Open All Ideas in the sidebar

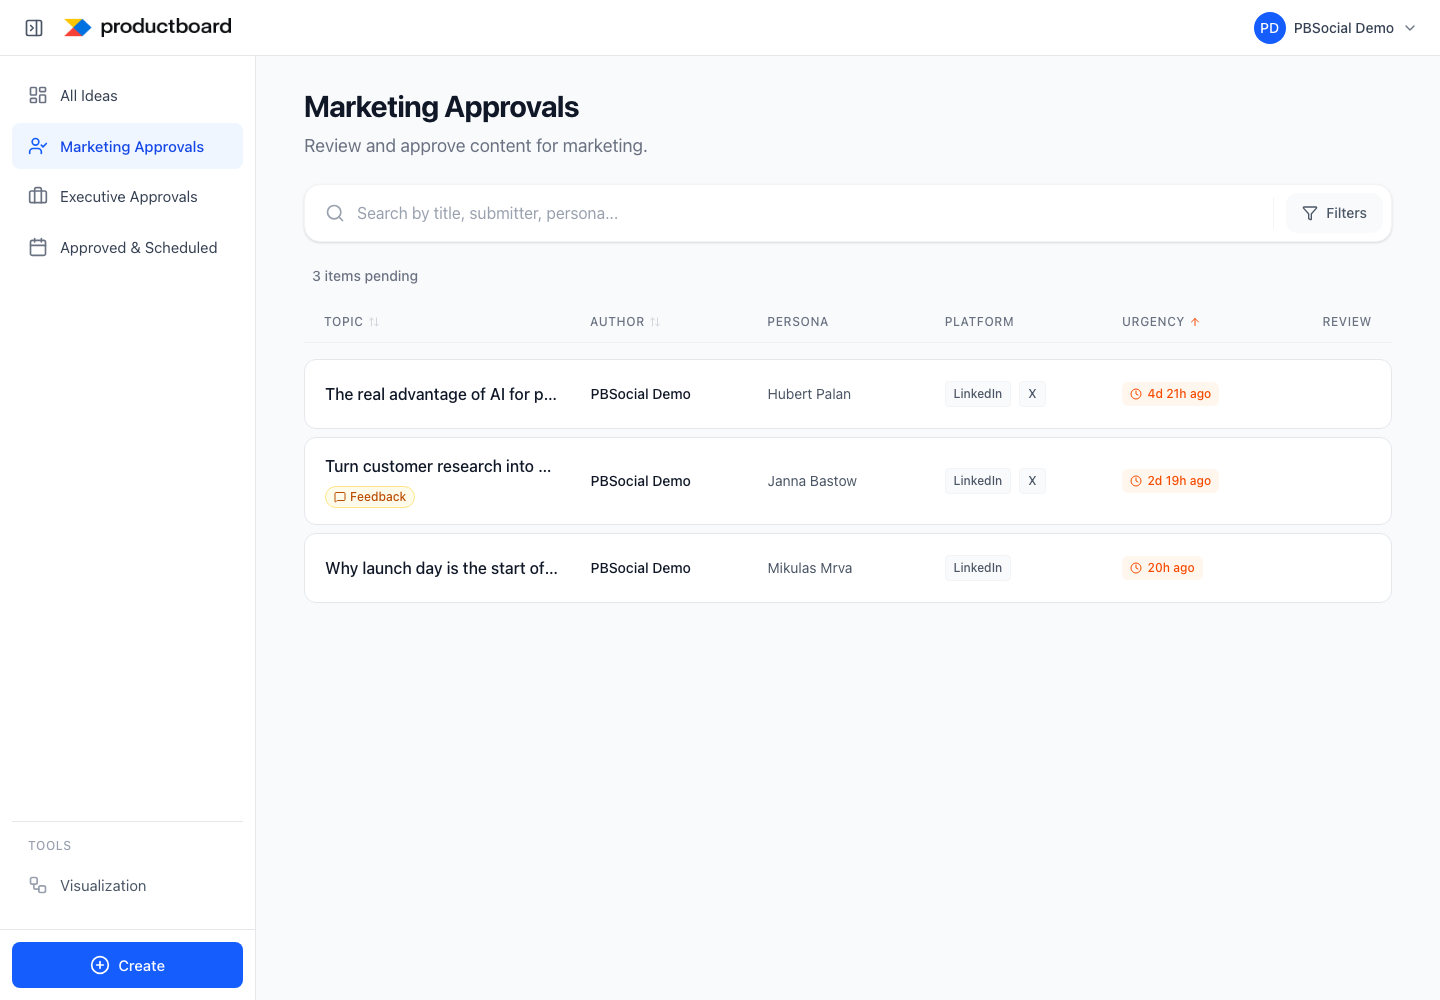coord(127,95)
